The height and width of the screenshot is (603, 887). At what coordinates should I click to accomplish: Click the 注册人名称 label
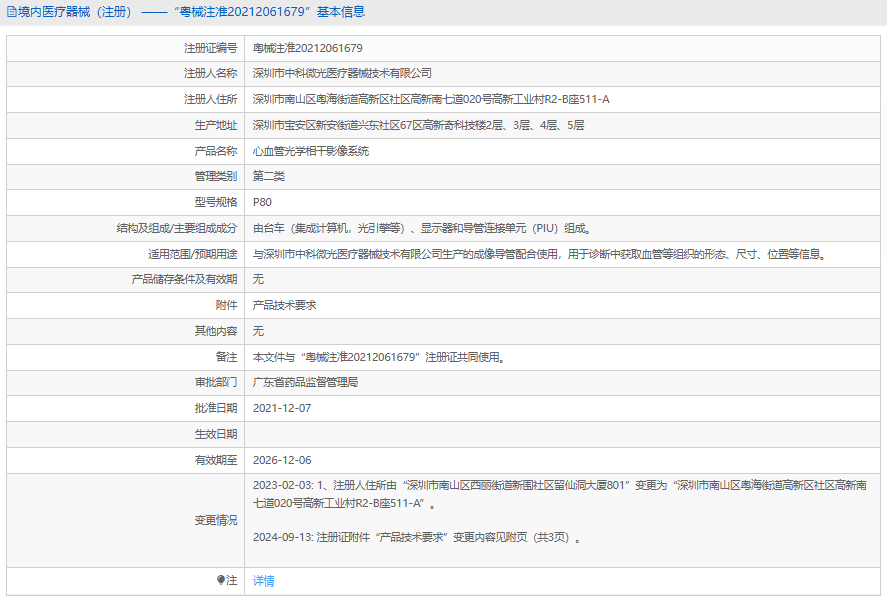tap(210, 74)
